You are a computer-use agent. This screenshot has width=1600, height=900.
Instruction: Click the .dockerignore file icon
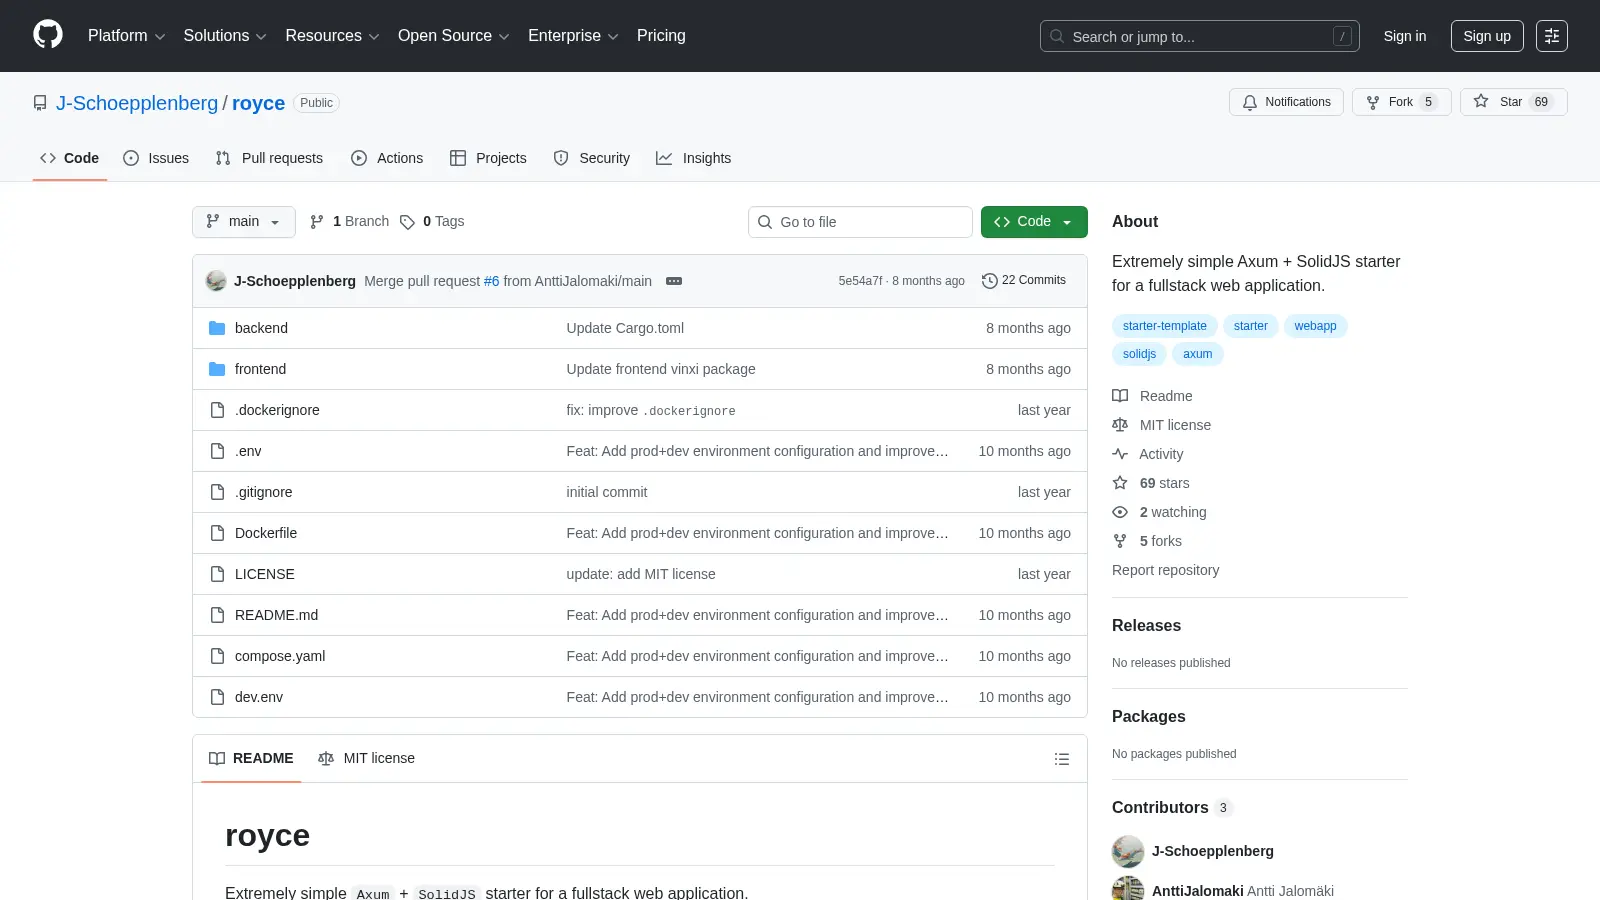point(217,410)
